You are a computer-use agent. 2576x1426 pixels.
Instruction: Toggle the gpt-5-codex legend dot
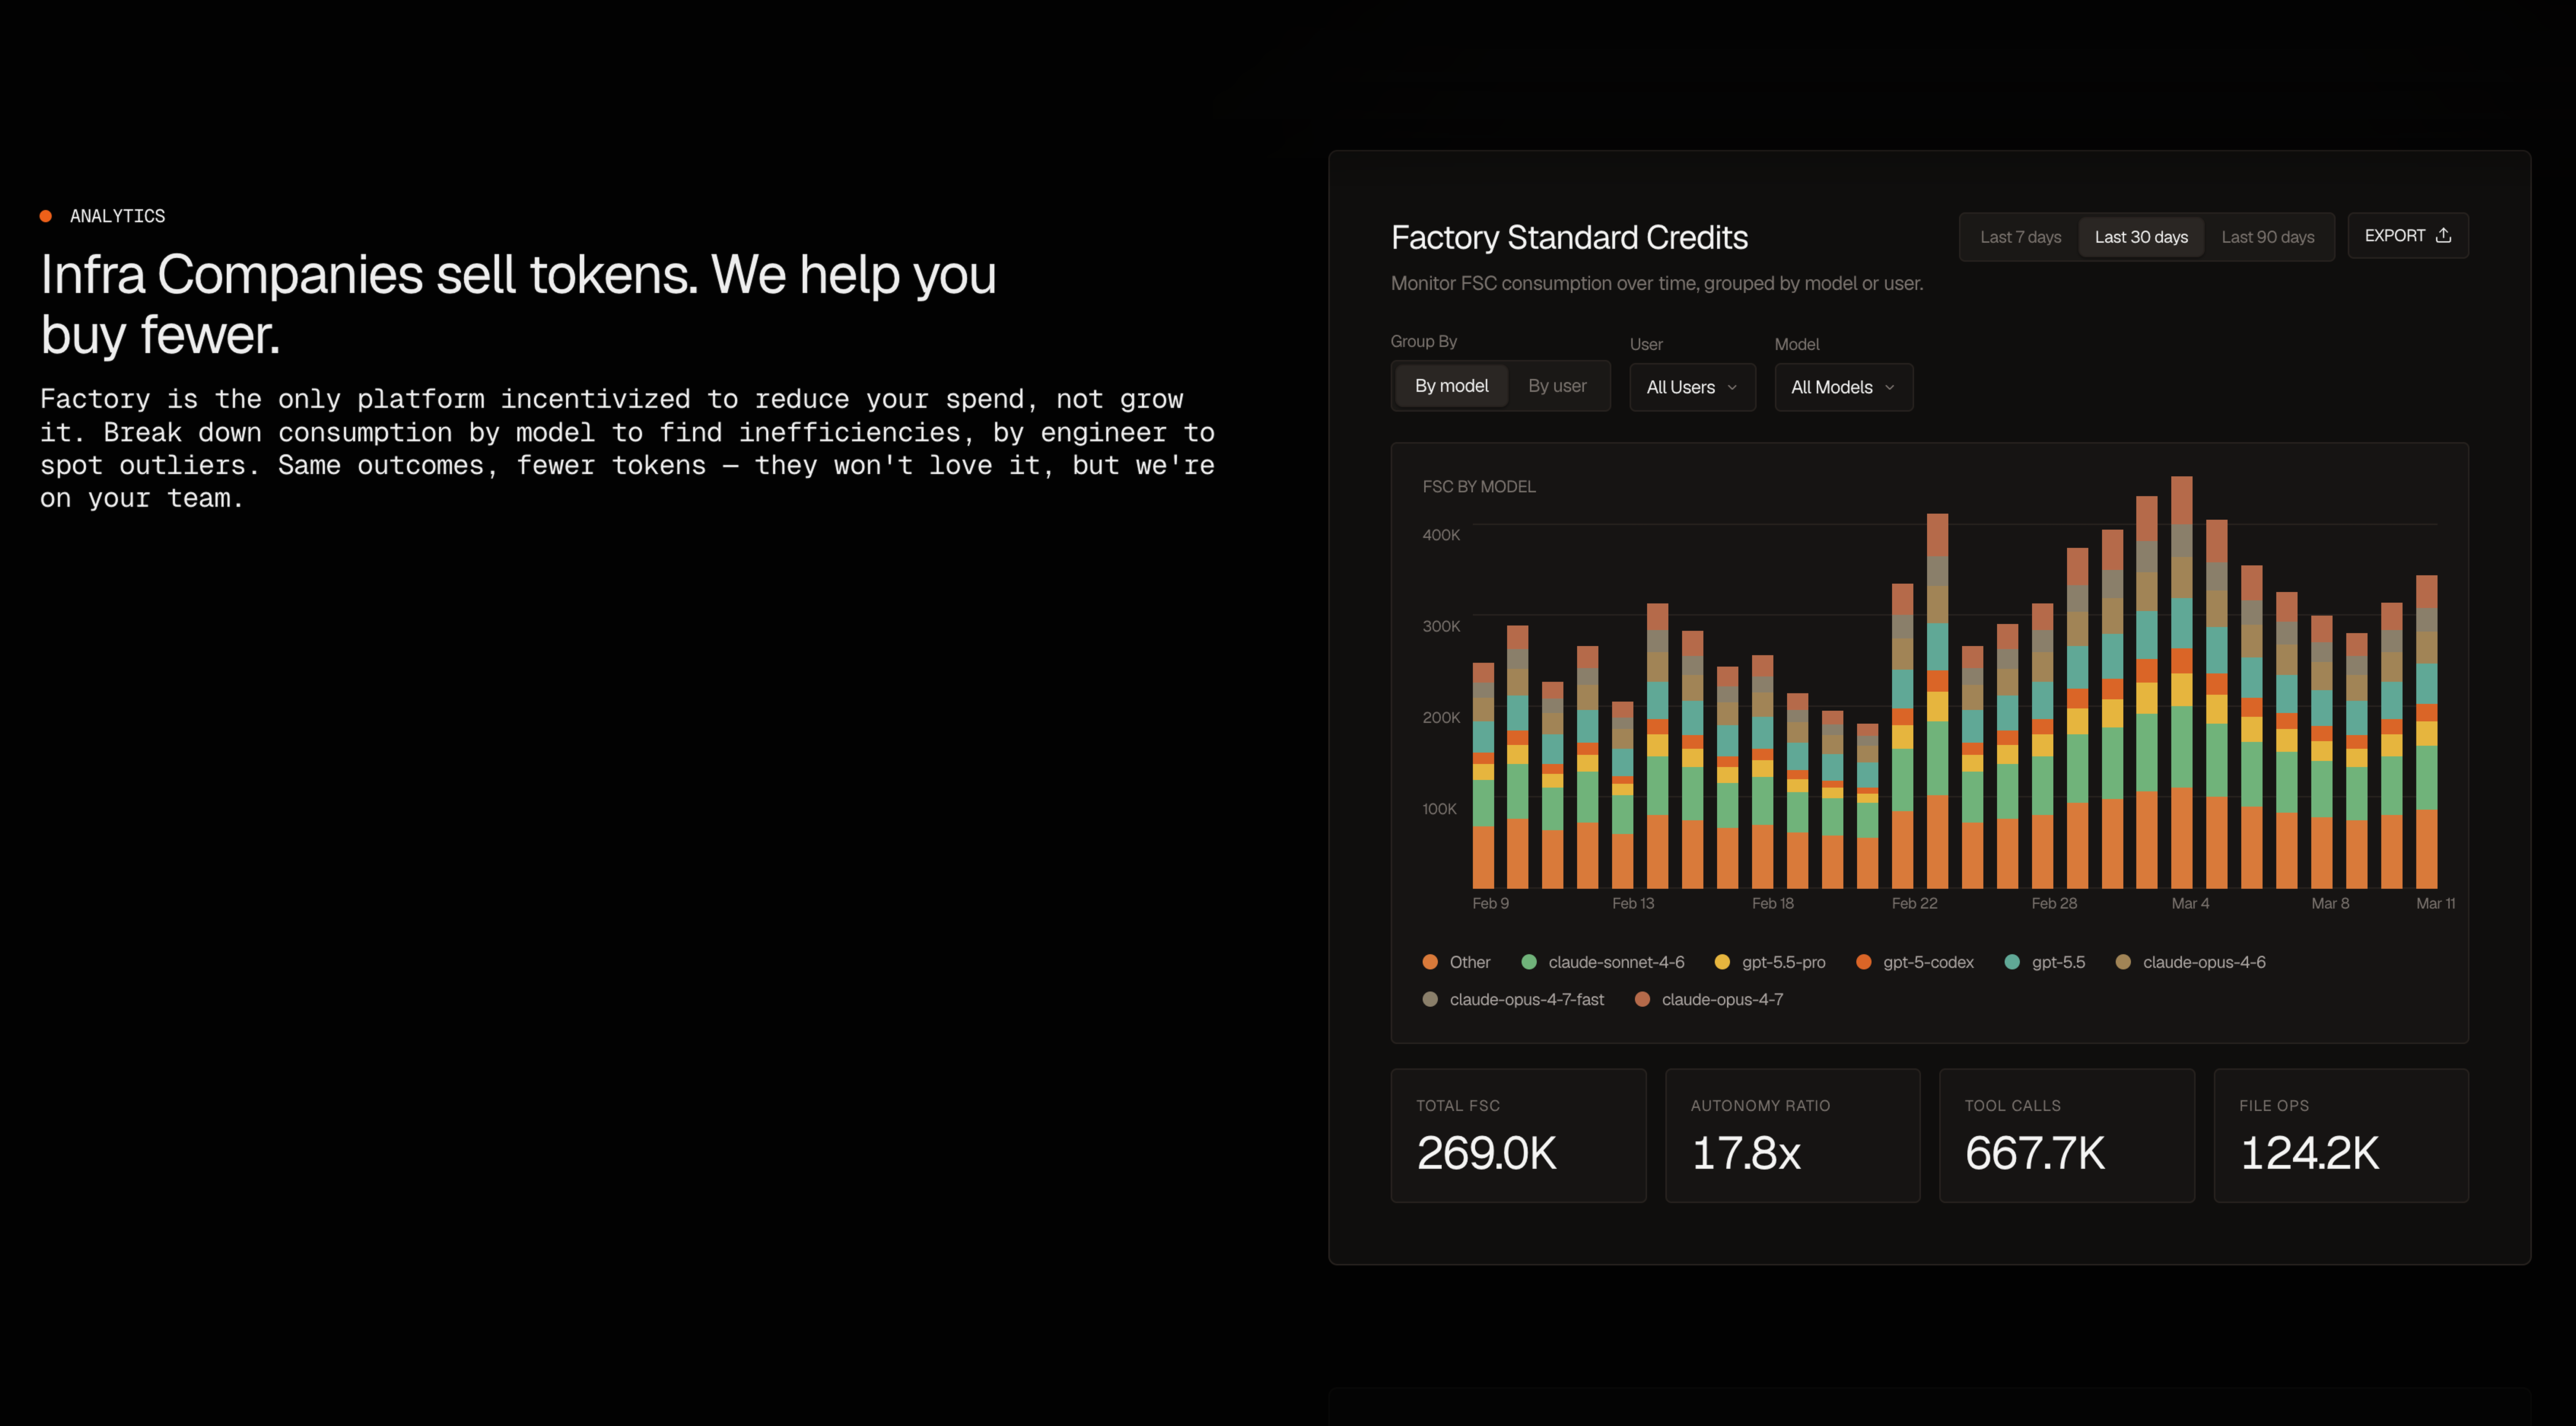(x=1863, y=962)
